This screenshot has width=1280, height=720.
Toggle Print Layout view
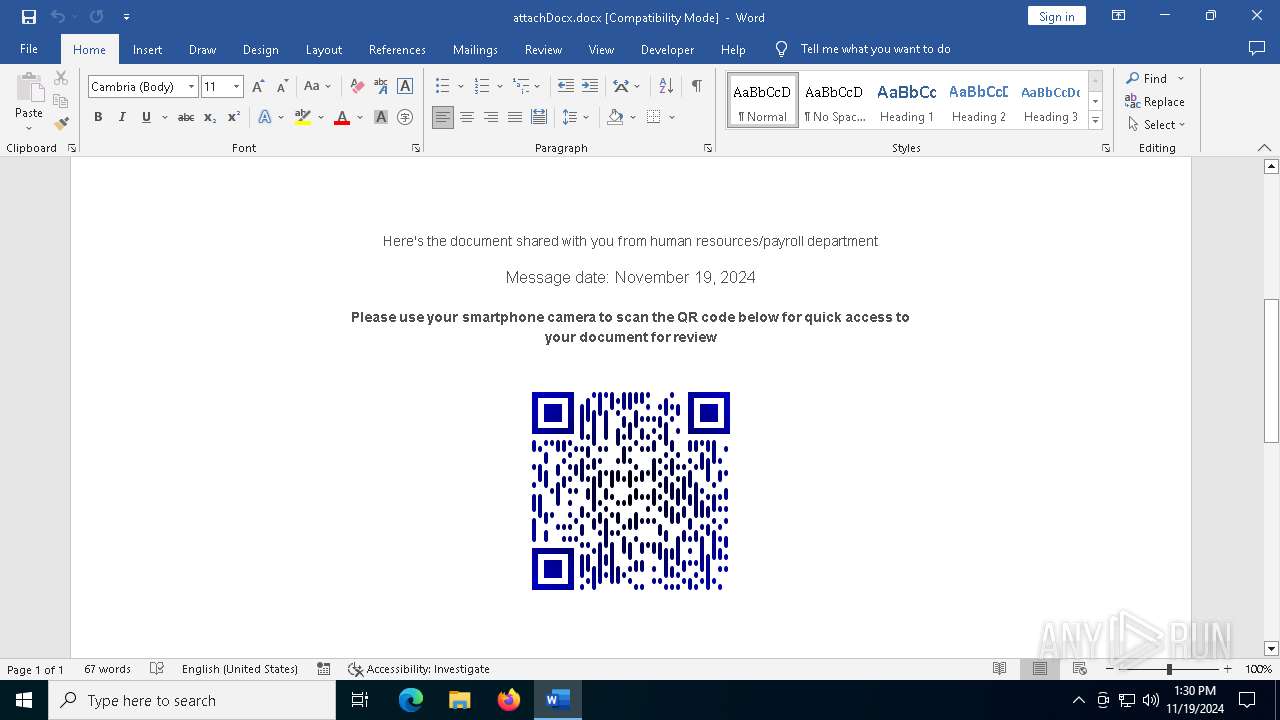pyautogui.click(x=1040, y=668)
